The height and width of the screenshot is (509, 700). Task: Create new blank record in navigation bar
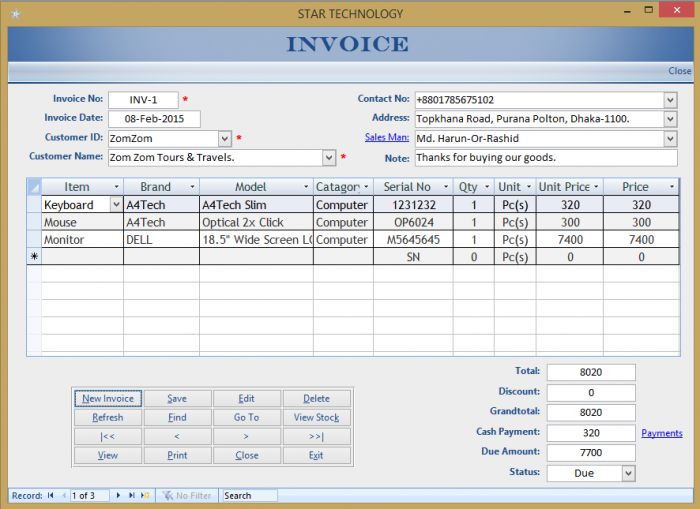click(x=146, y=495)
